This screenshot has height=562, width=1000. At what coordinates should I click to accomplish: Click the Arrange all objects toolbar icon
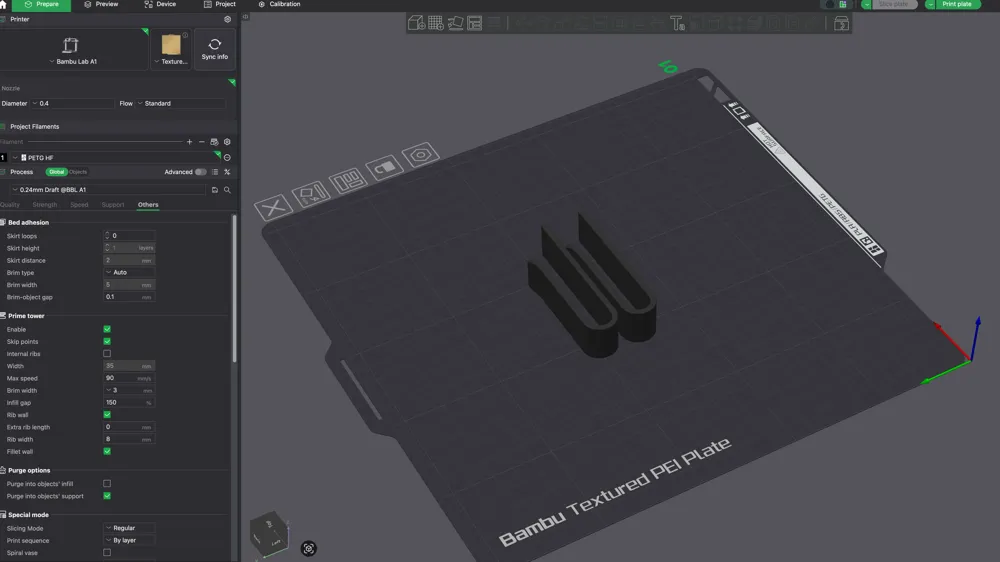coord(474,24)
